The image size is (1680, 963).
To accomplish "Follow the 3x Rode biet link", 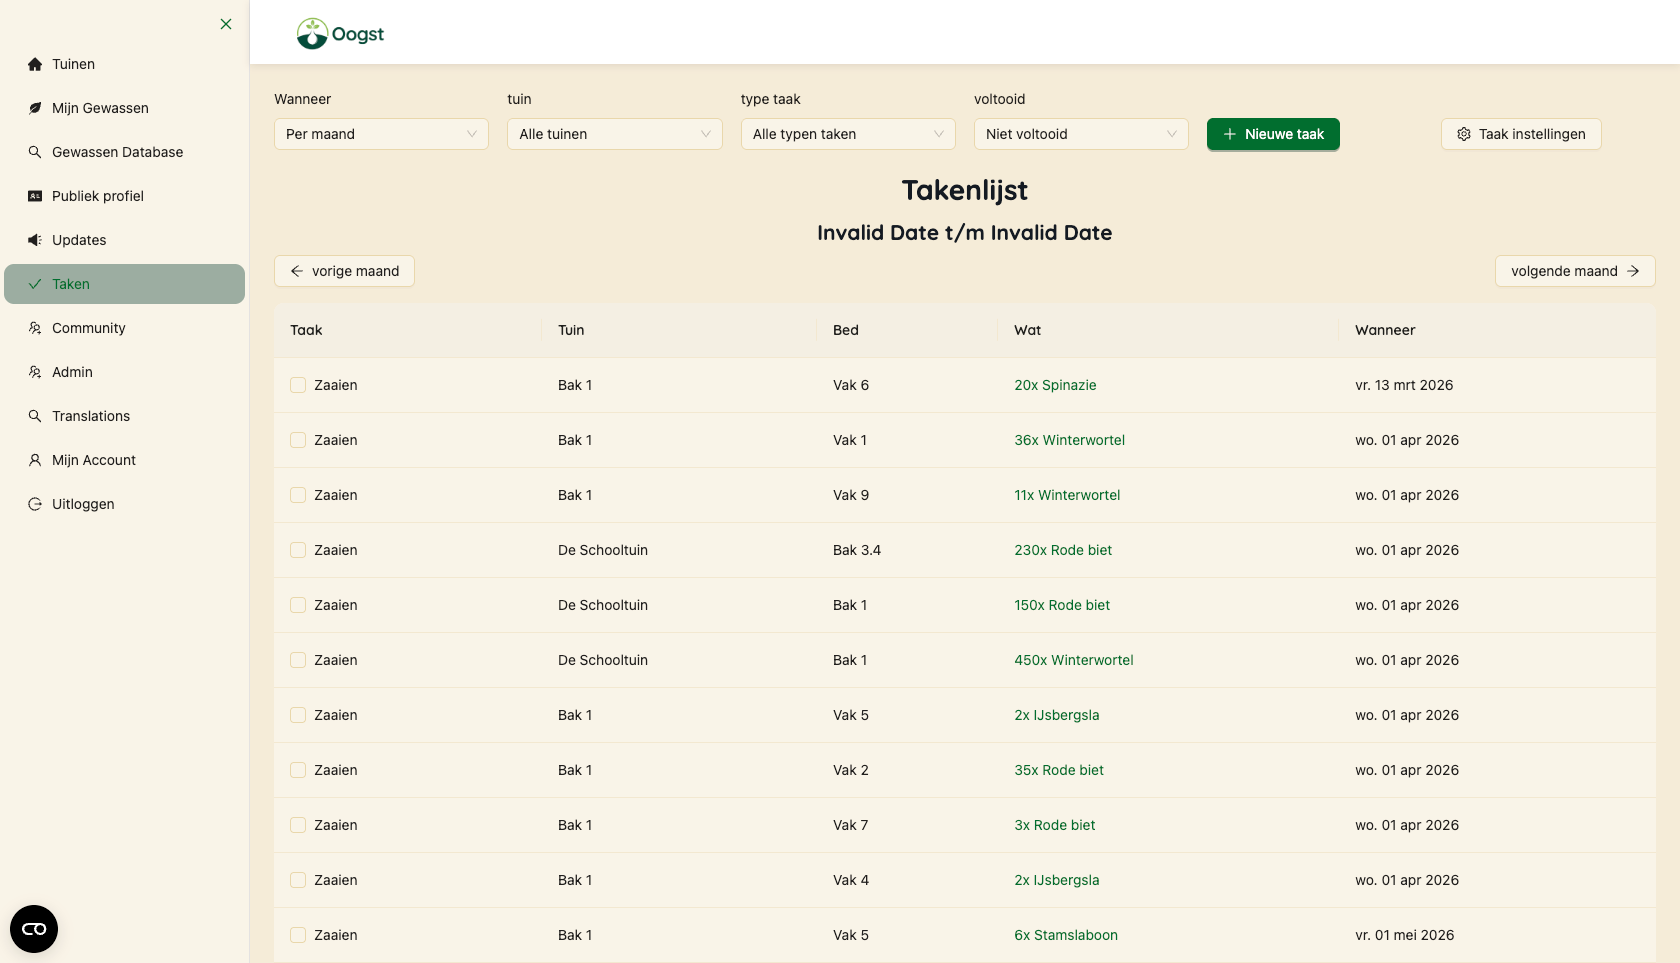I will [x=1055, y=825].
